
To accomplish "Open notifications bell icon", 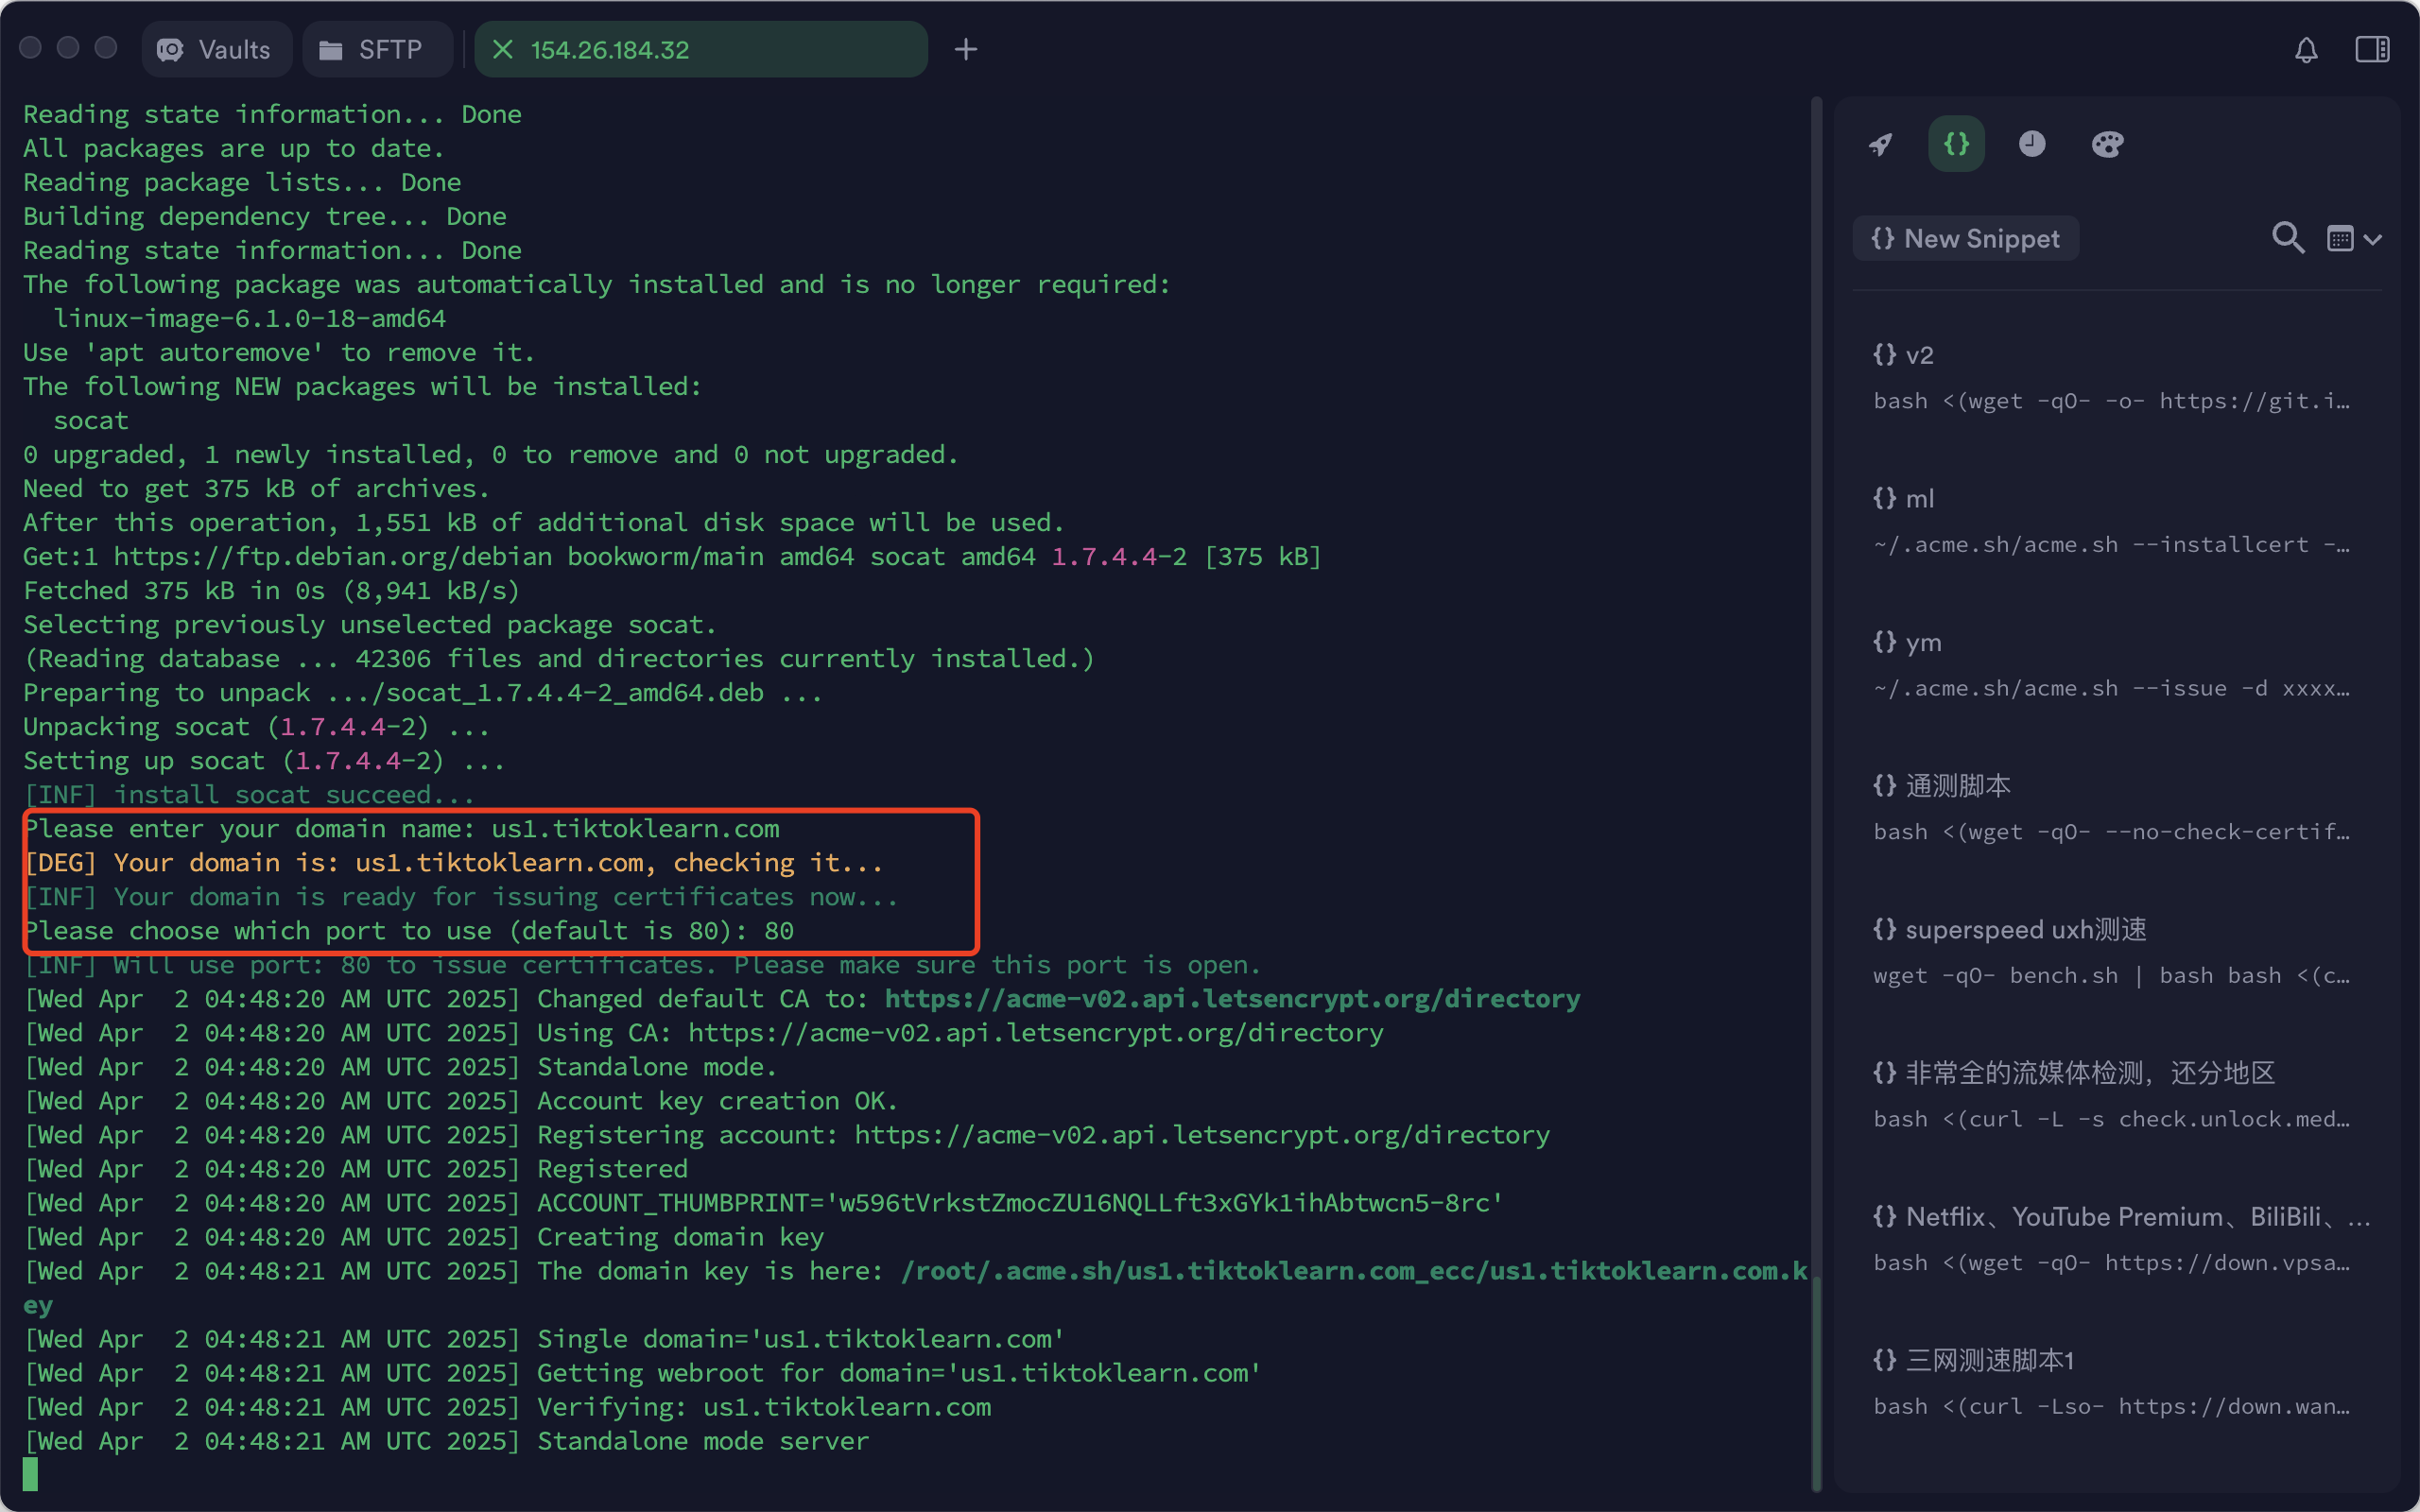I will 2306,49.
